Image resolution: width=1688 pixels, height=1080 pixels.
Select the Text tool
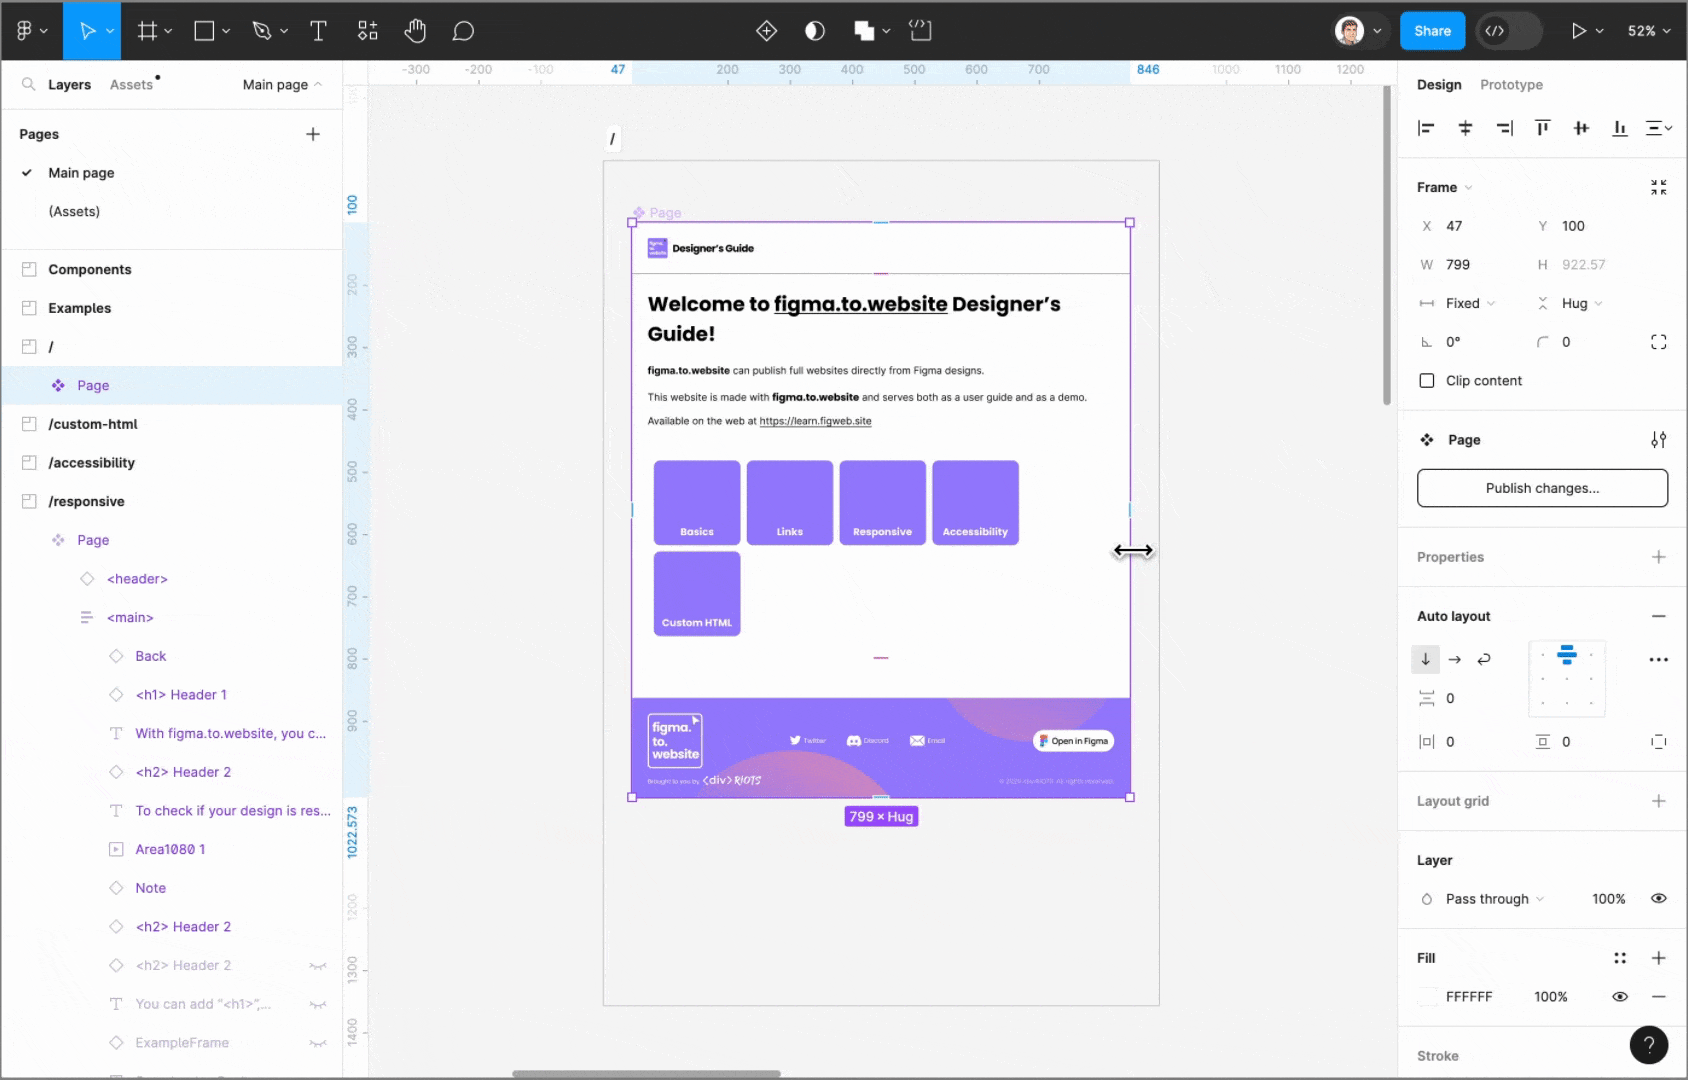(318, 31)
